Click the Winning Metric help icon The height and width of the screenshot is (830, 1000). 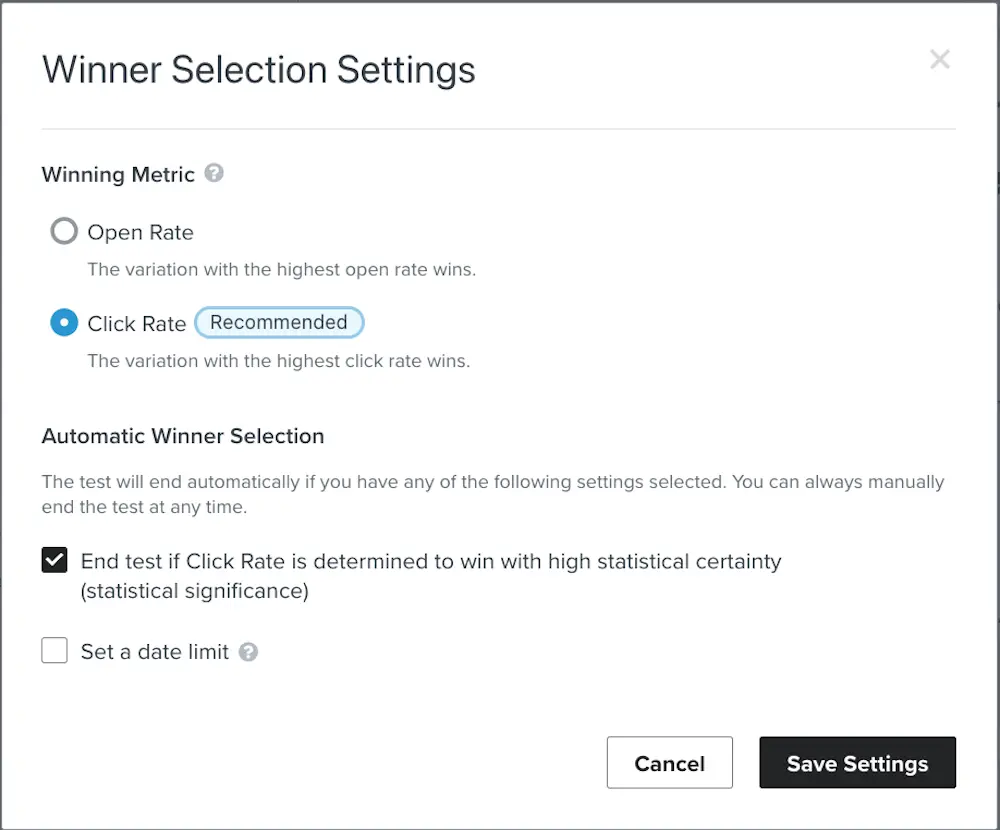pyautogui.click(x=214, y=173)
